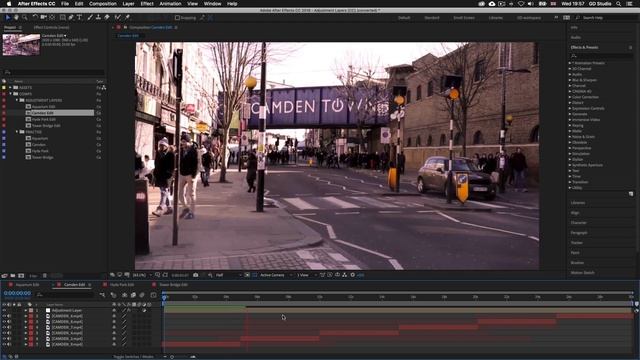Image resolution: width=640 pixels, height=360 pixels.
Task: Enable the Snapping checkbox
Action: coord(177,18)
